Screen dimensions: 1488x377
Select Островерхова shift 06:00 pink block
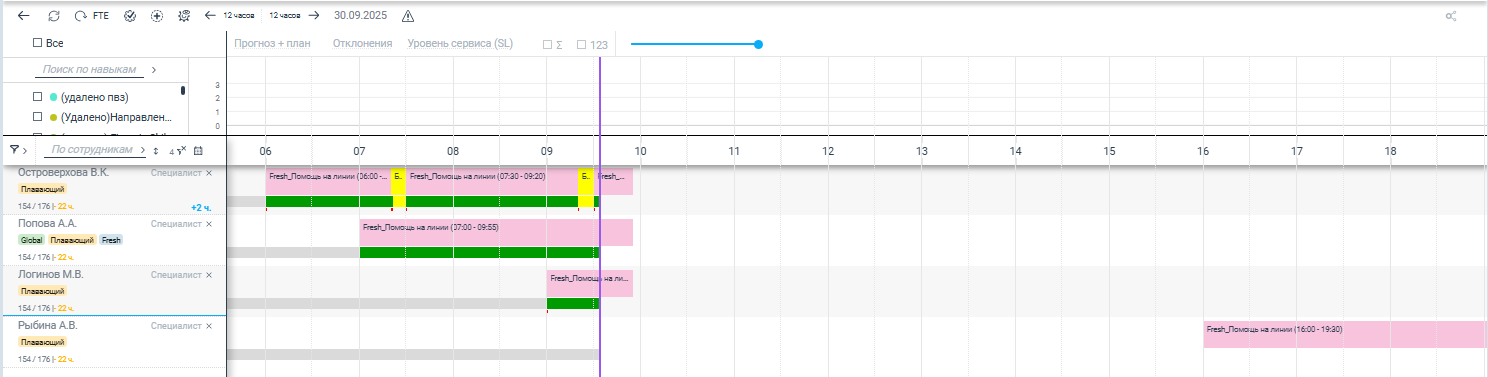point(329,182)
